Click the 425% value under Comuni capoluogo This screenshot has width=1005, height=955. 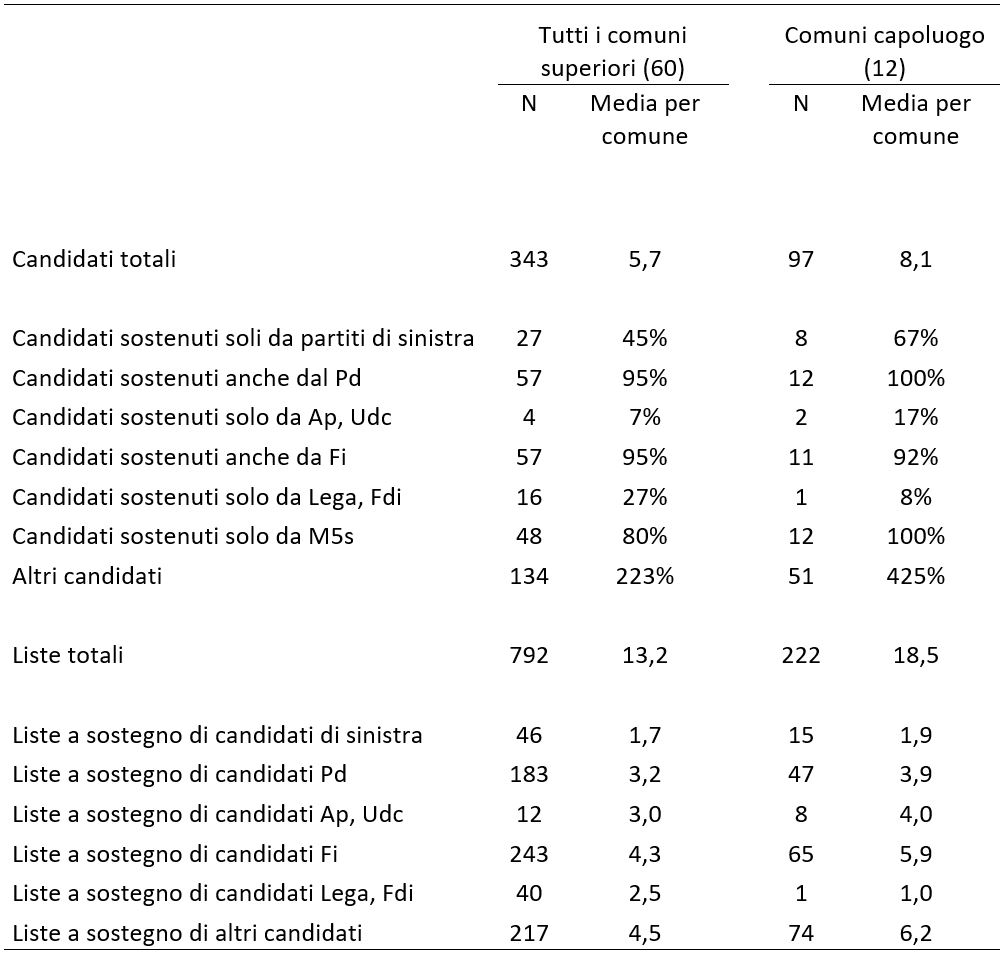point(916,576)
